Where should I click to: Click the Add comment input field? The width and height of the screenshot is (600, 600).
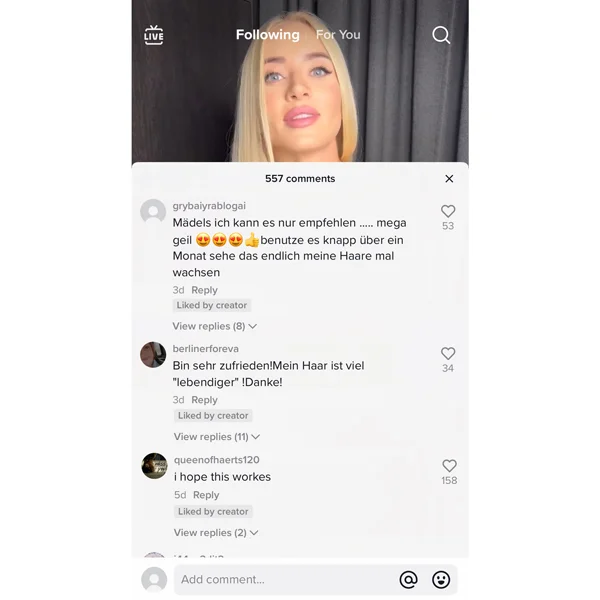283,579
